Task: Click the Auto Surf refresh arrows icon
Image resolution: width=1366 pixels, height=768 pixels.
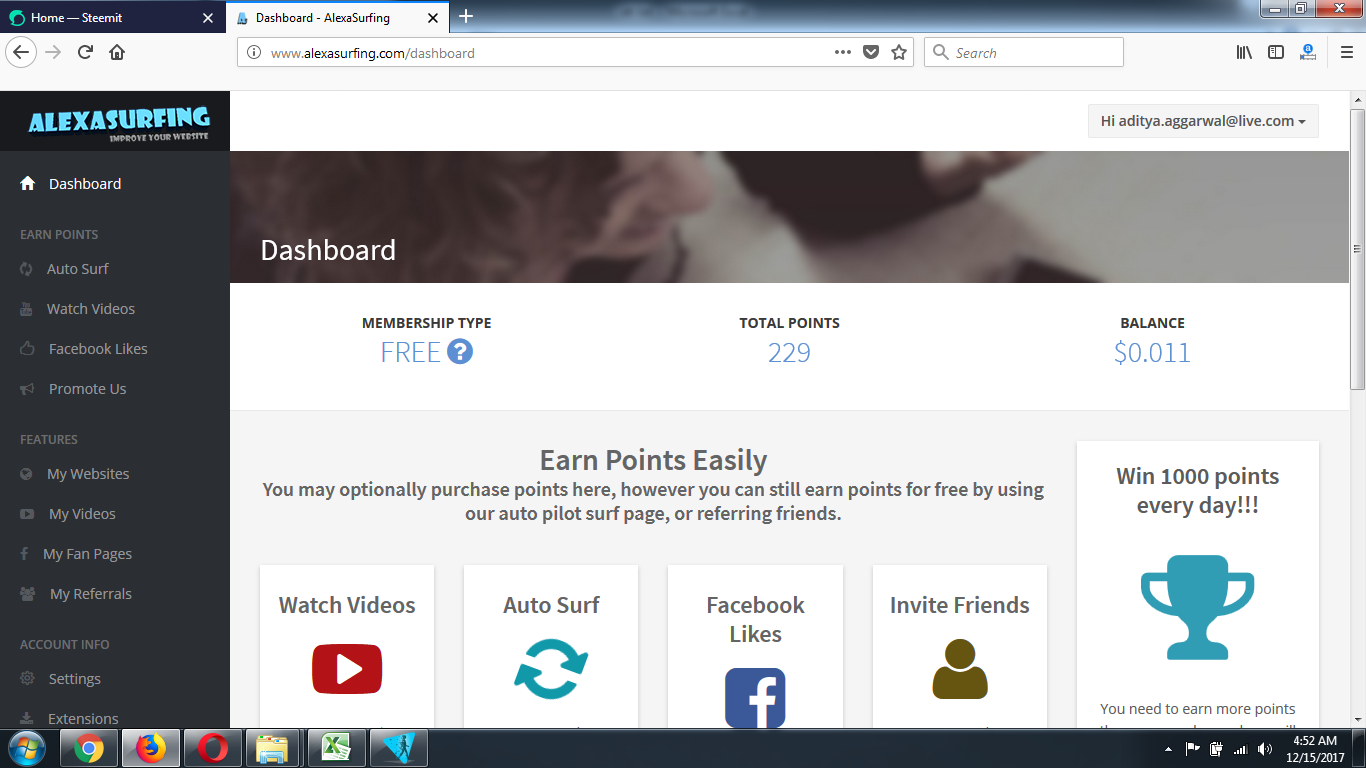Action: pyautogui.click(x=551, y=669)
